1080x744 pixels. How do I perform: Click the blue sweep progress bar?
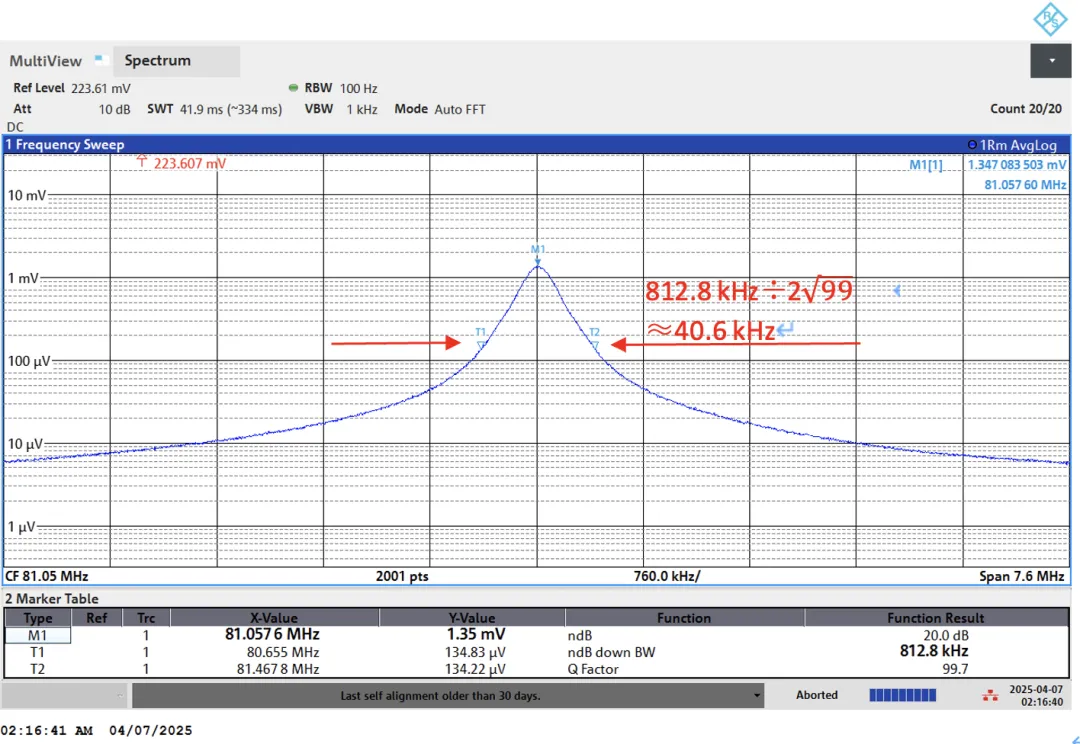[x=905, y=695]
